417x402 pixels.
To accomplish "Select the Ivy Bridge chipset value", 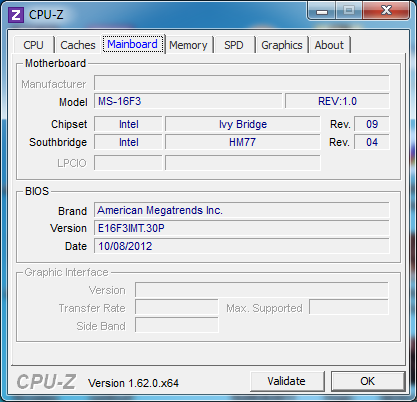I will pyautogui.click(x=243, y=124).
